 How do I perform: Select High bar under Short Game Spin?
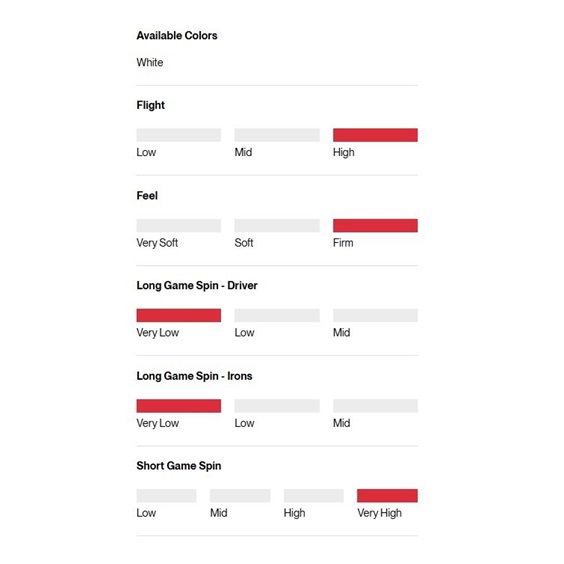[x=314, y=496]
